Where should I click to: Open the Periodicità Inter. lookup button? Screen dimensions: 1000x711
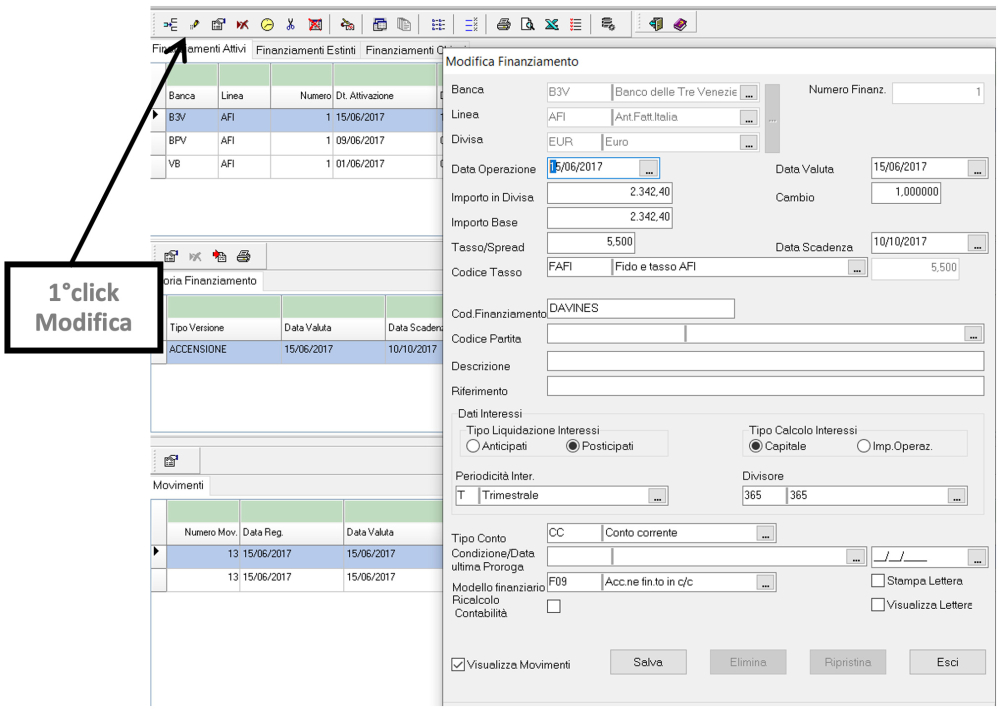point(656,496)
